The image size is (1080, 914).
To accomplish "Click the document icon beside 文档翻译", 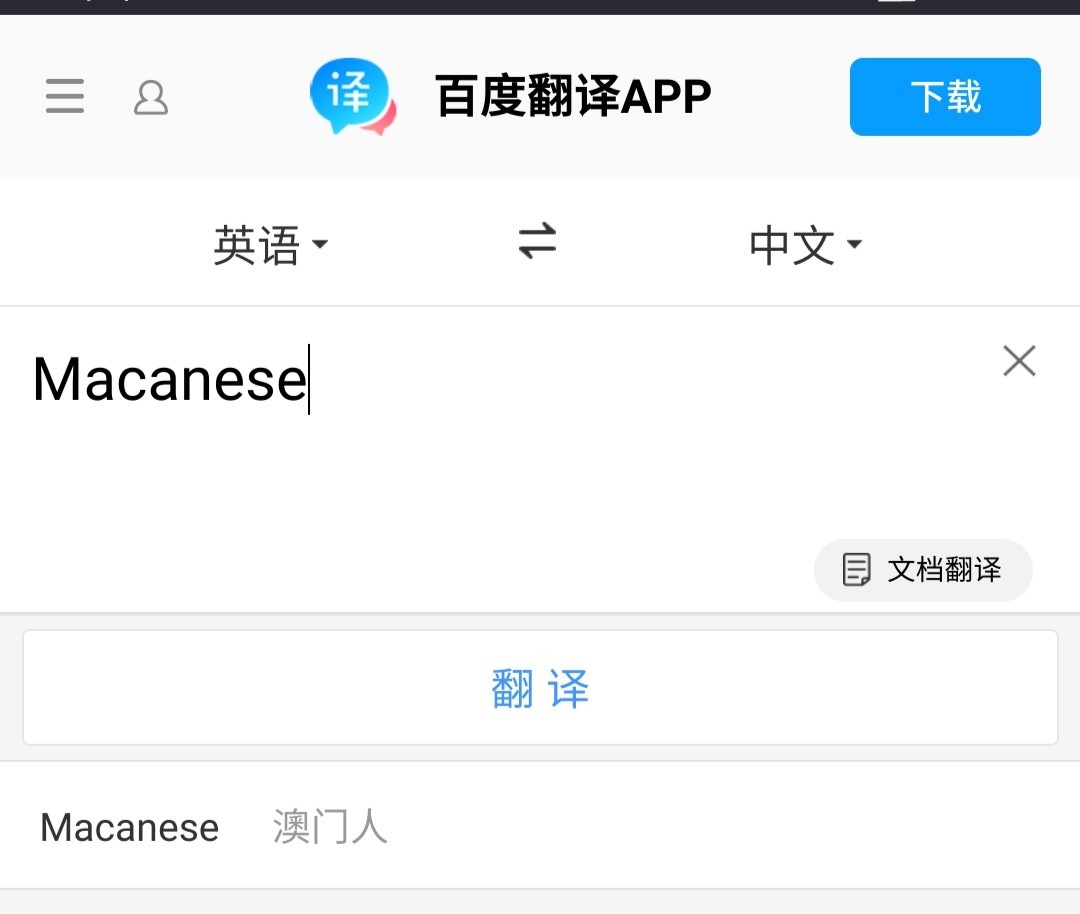I will coord(856,570).
